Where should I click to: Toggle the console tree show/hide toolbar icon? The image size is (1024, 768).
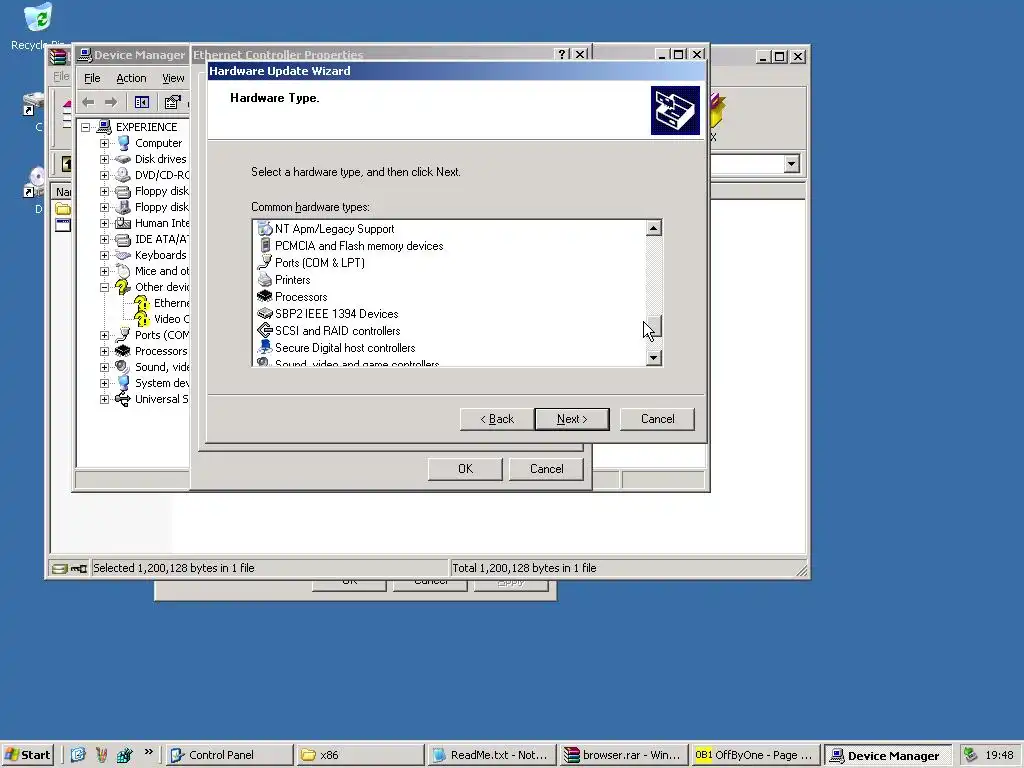(142, 102)
